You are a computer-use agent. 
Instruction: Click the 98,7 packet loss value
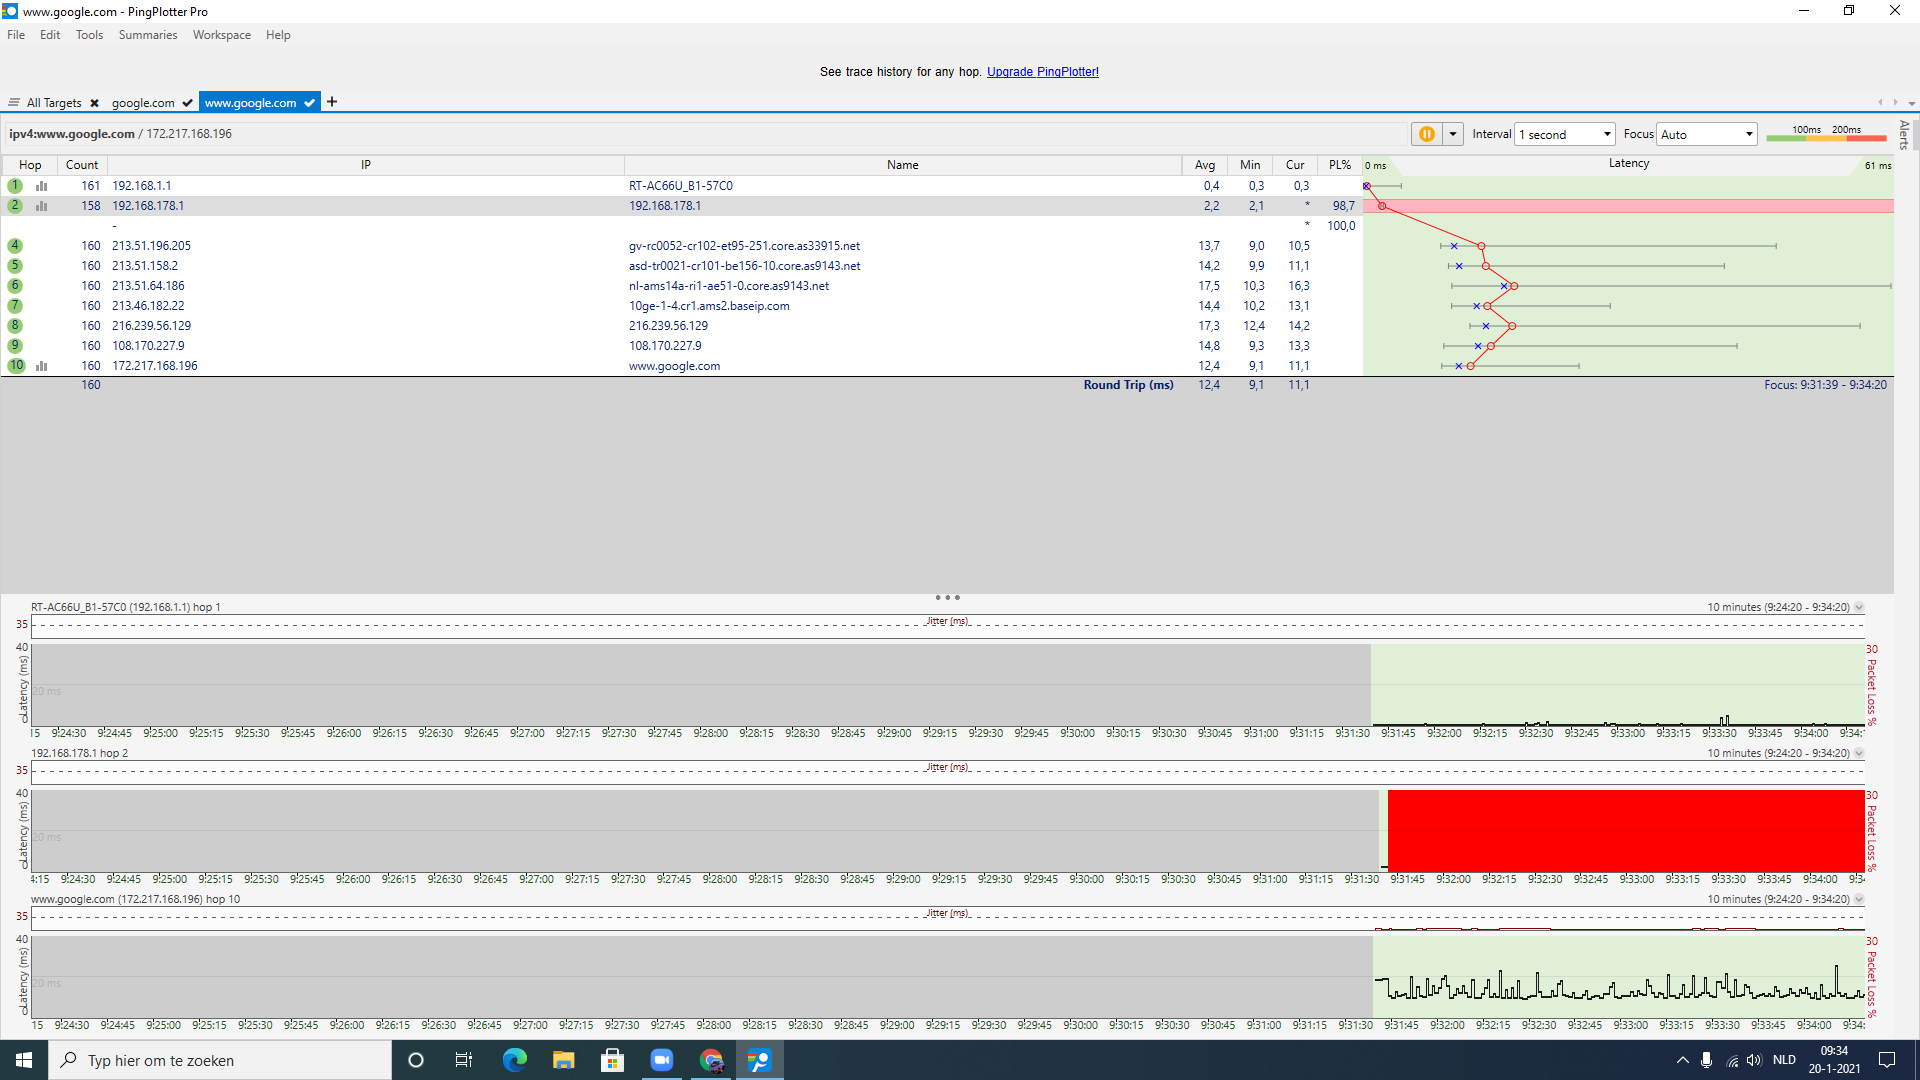click(x=1343, y=206)
